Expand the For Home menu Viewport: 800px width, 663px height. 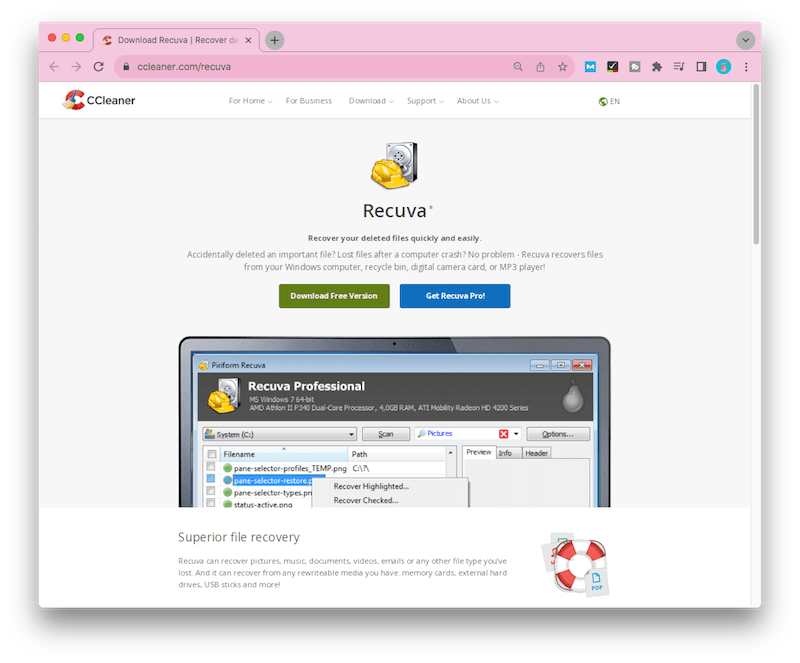pyautogui.click(x=251, y=101)
